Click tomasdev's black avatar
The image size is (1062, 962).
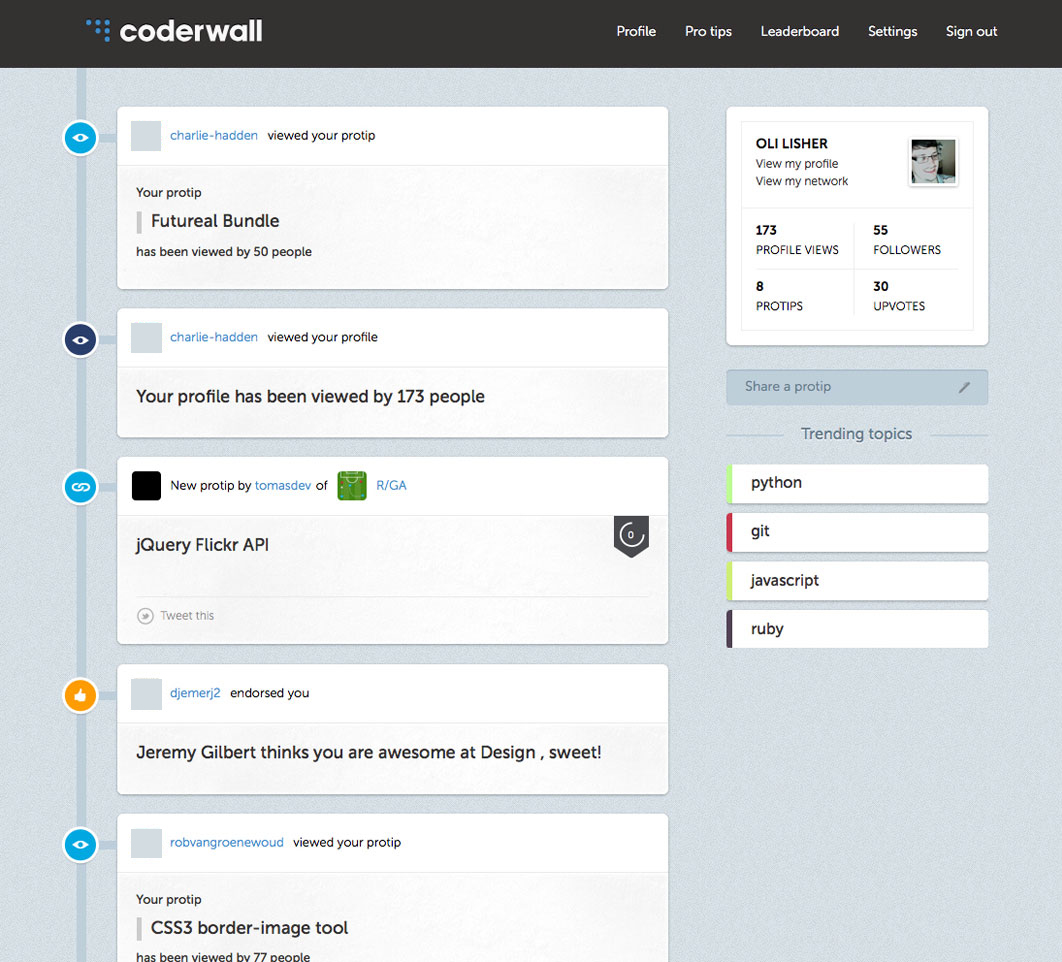(146, 486)
